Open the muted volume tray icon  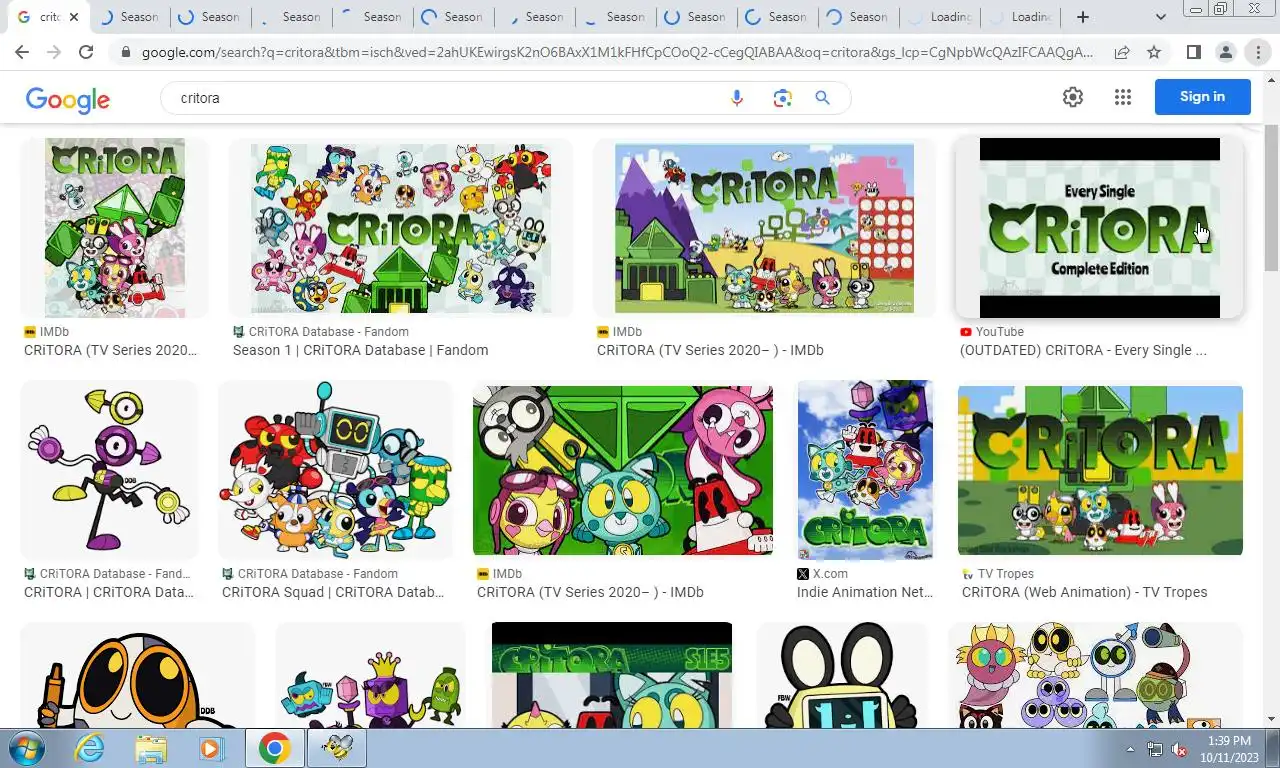click(1178, 749)
